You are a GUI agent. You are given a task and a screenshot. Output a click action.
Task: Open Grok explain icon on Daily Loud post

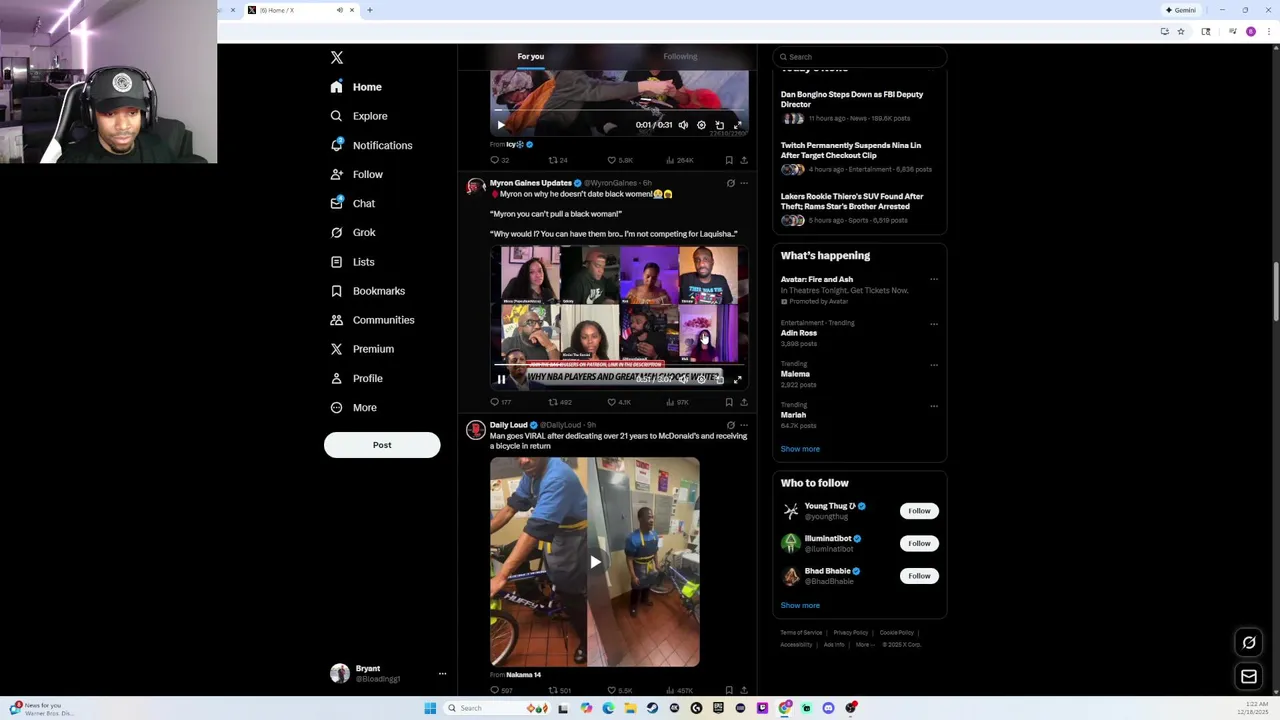click(x=730, y=425)
